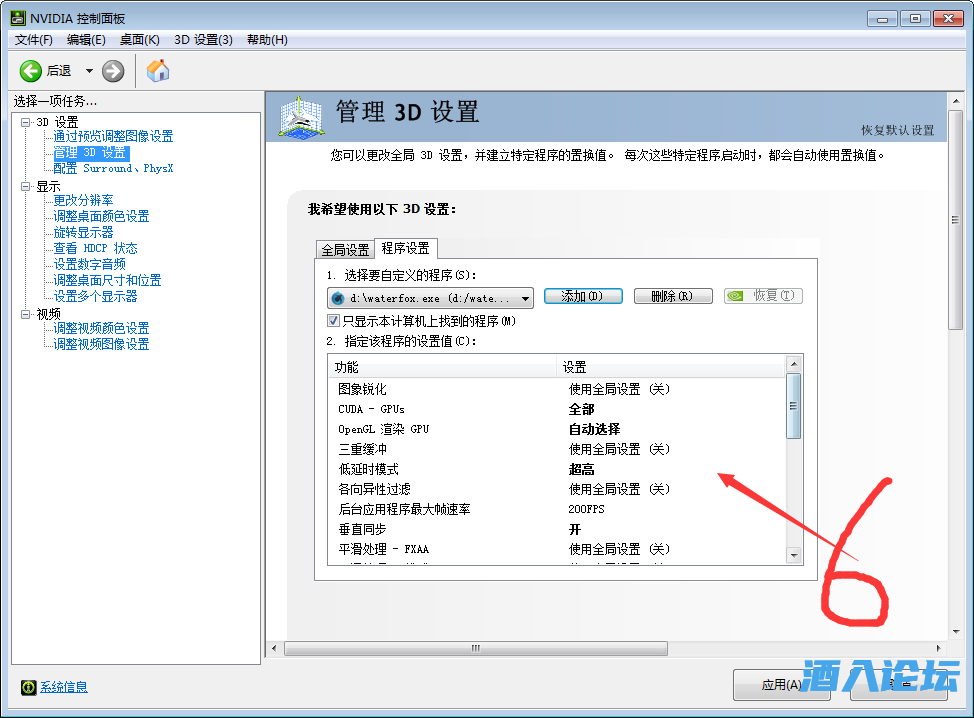Viewport: 974px width, 718px height.
Task: Select the 各向异性过滤 setting row
Action: point(557,489)
